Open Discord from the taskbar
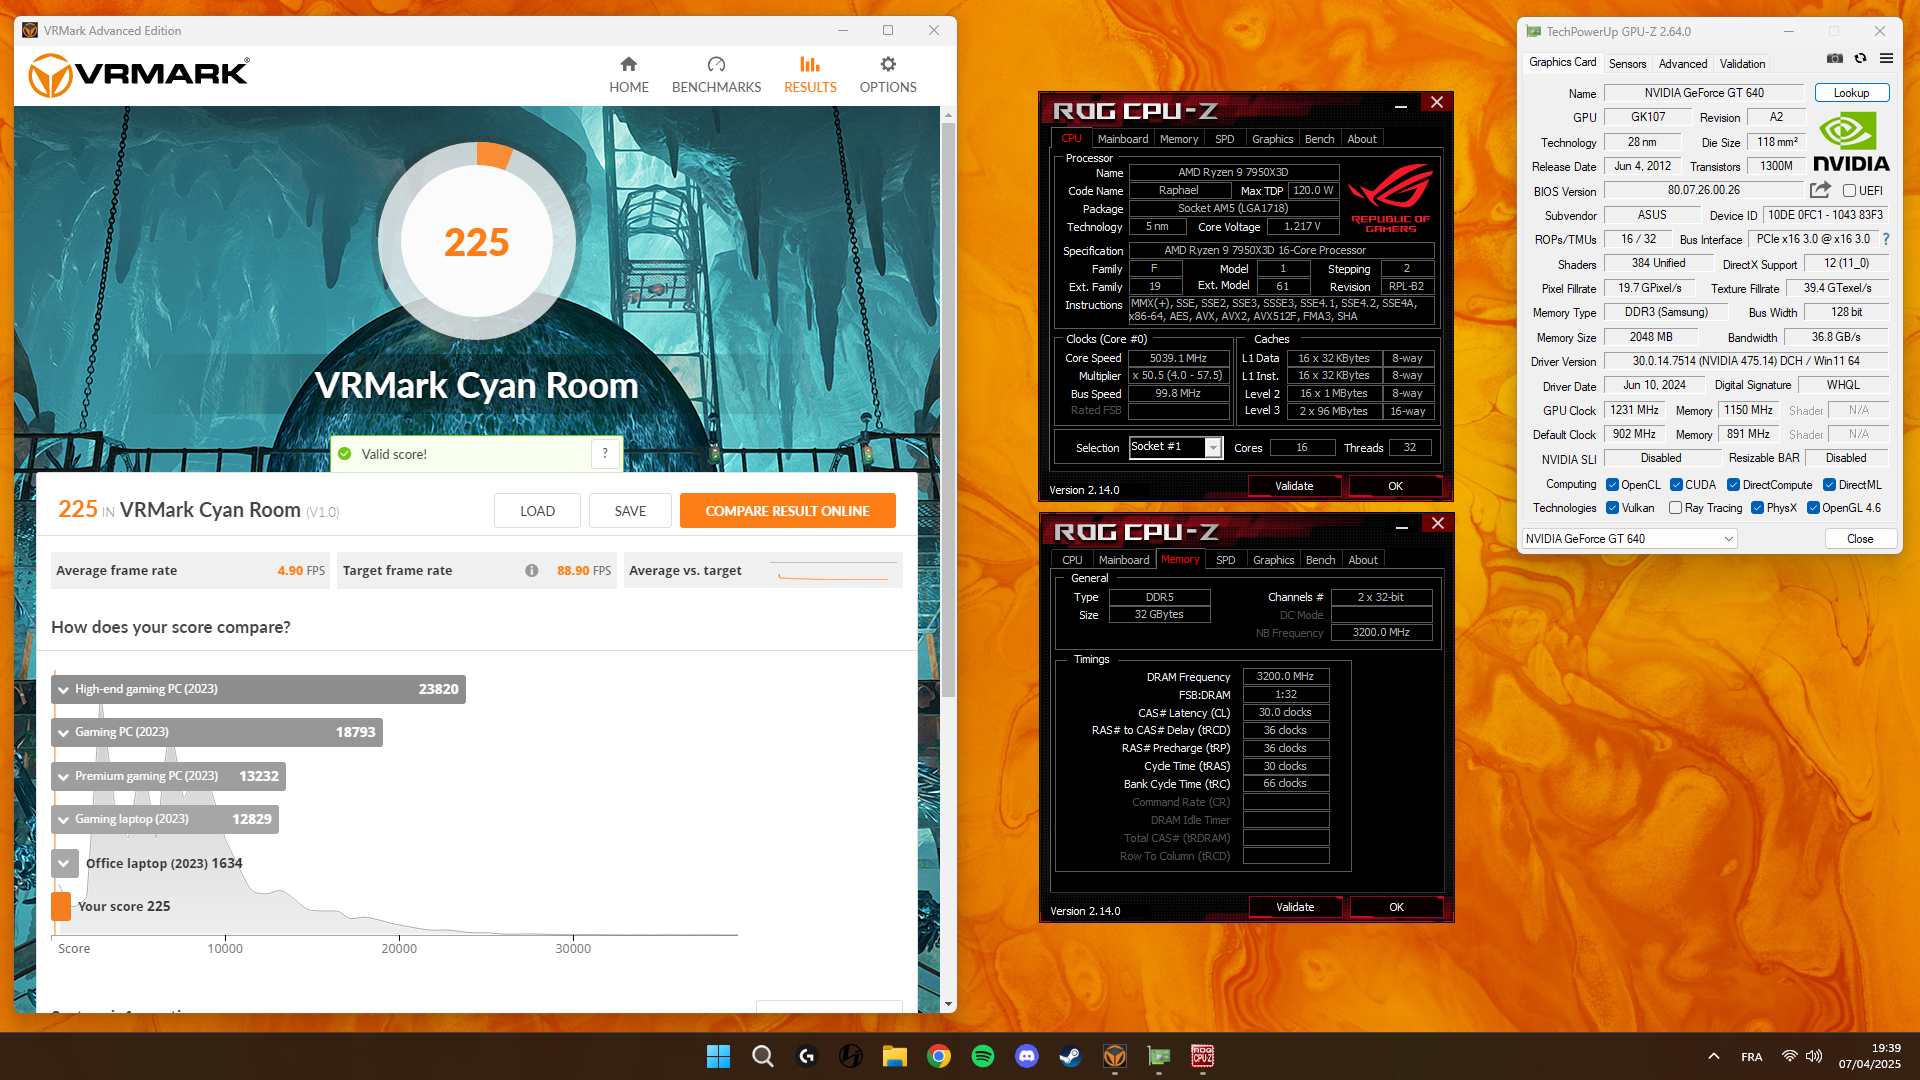This screenshot has width=1920, height=1080. (1027, 1056)
